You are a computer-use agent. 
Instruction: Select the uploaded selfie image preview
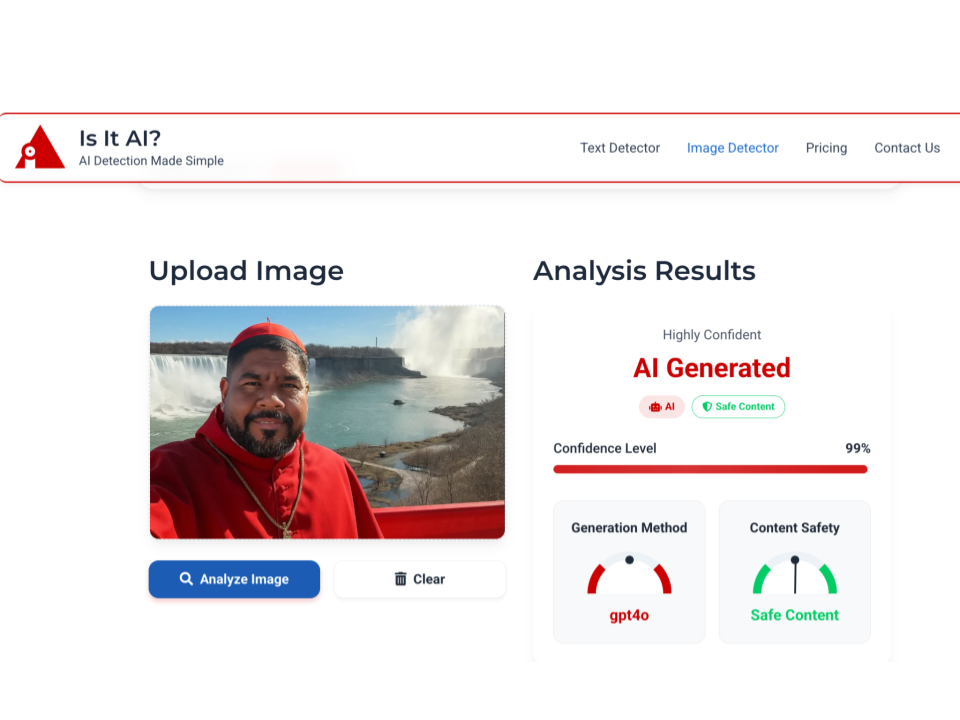(328, 422)
